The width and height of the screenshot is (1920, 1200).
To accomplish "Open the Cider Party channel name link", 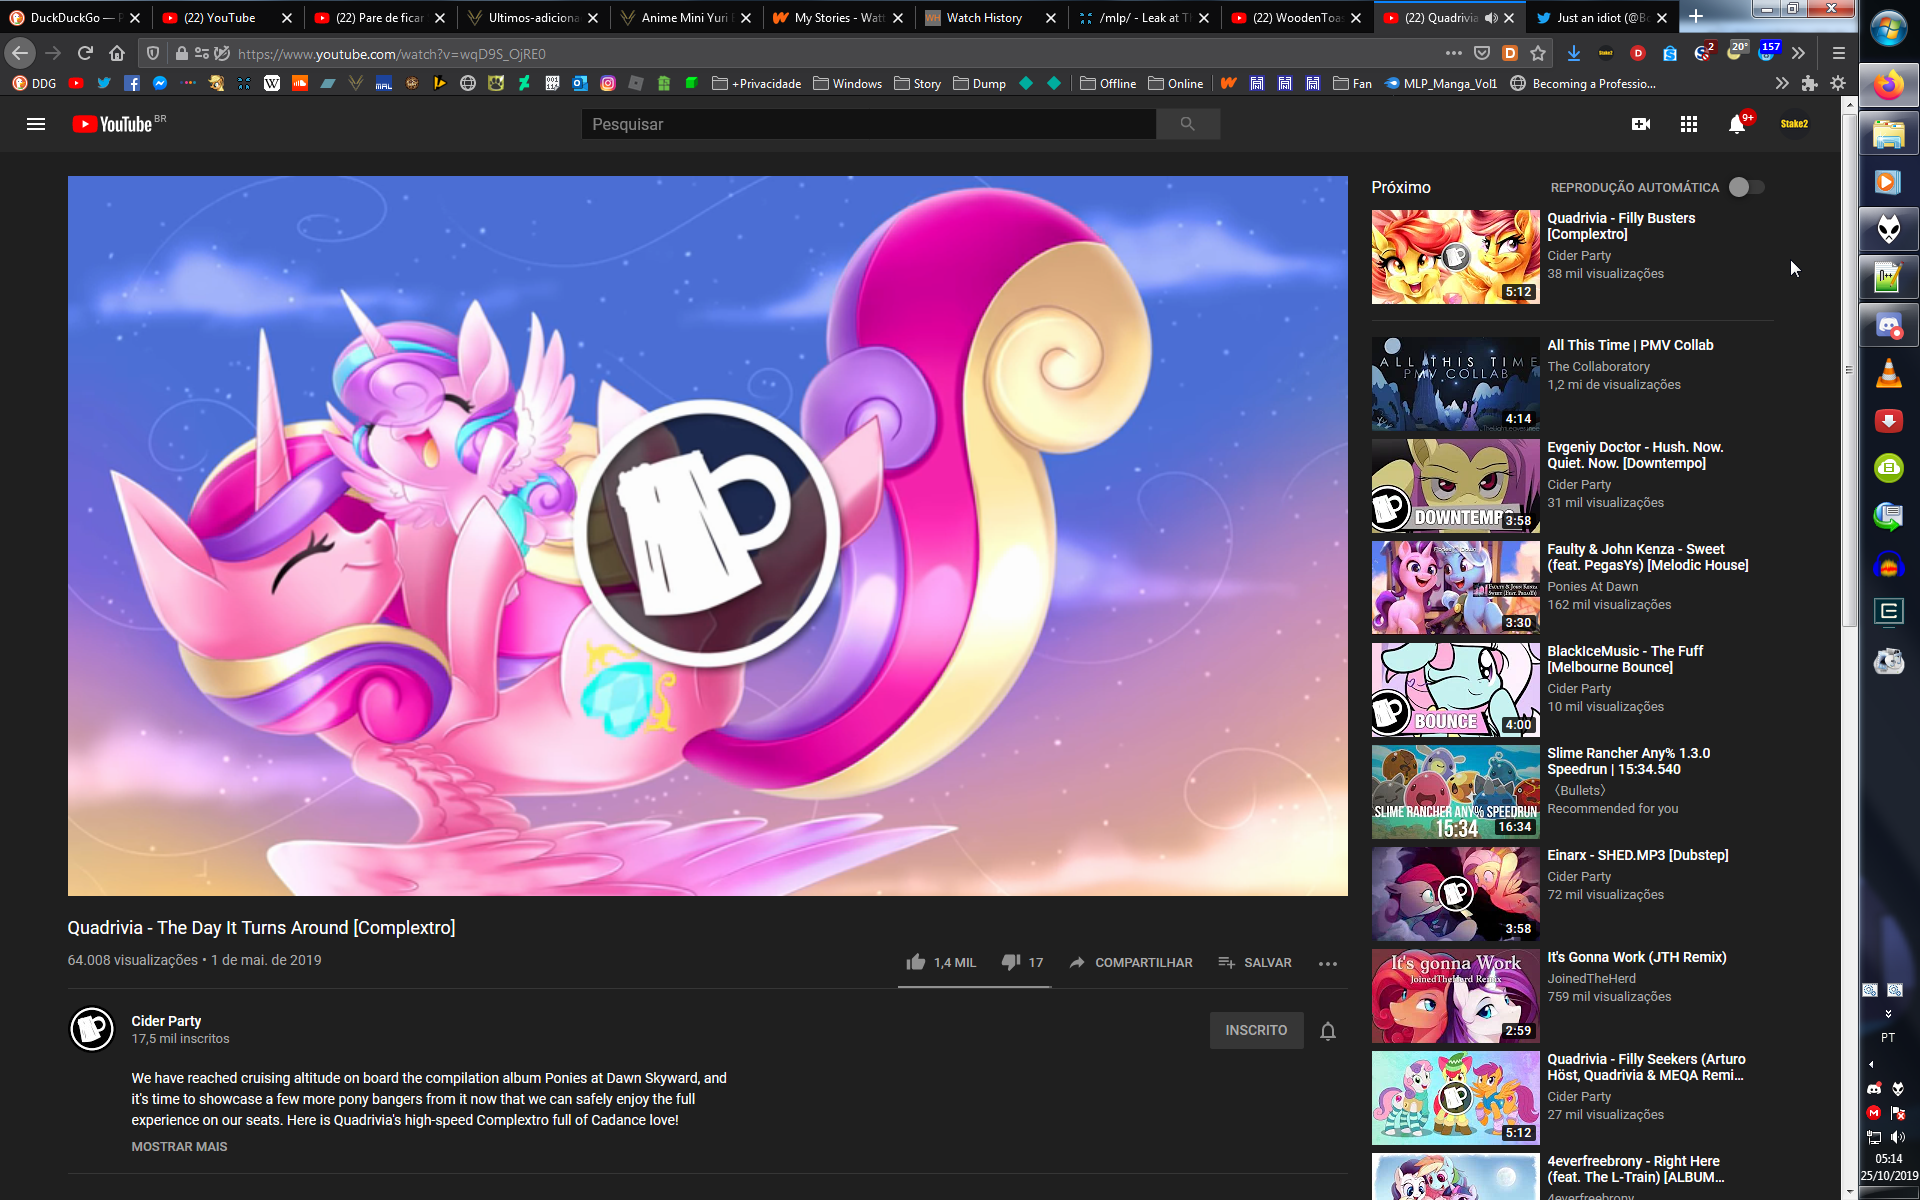I will coord(166,1021).
